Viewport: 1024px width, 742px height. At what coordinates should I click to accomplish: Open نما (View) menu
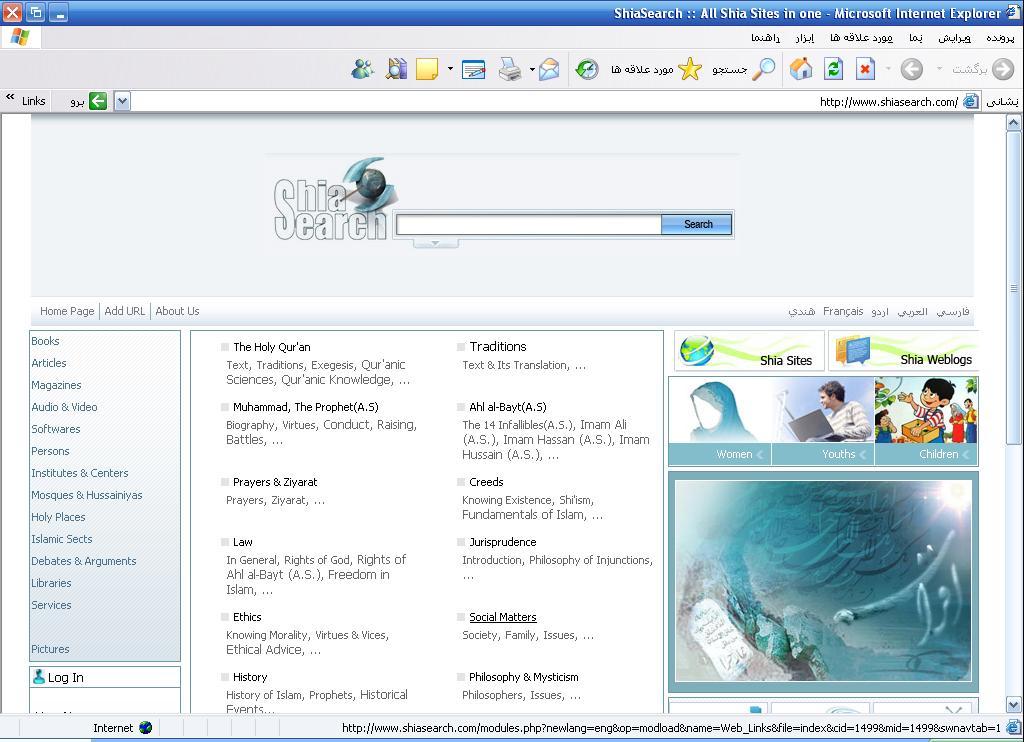[916, 38]
